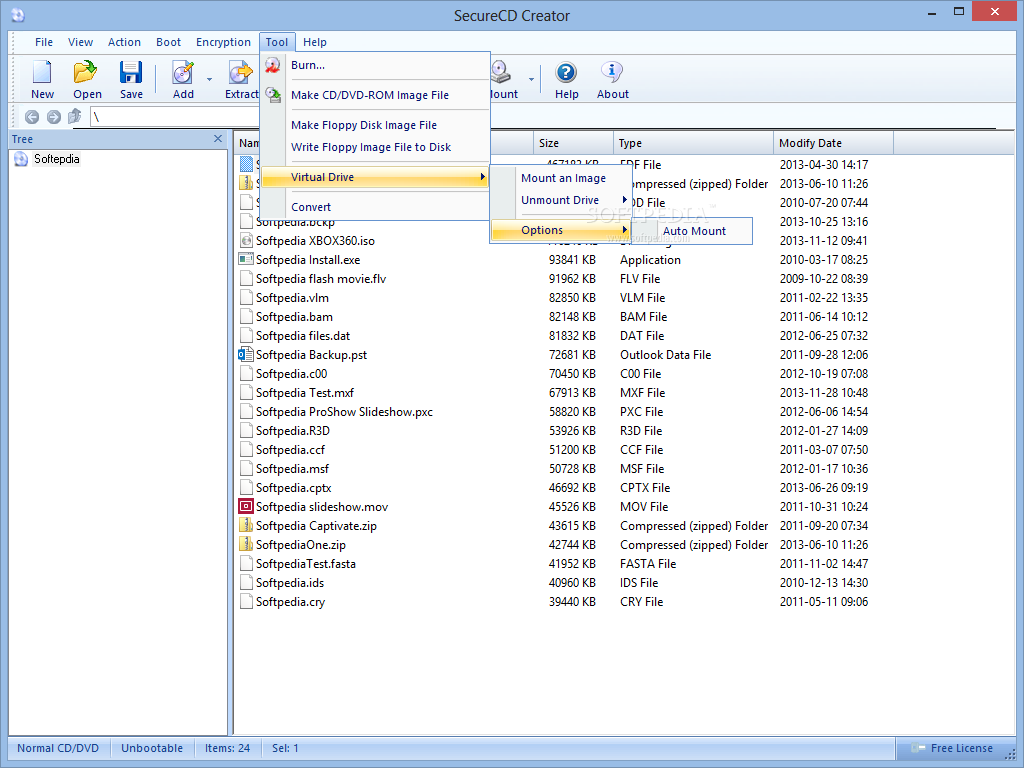Click the Softpedia Backup.pst Outlook icon

point(246,355)
